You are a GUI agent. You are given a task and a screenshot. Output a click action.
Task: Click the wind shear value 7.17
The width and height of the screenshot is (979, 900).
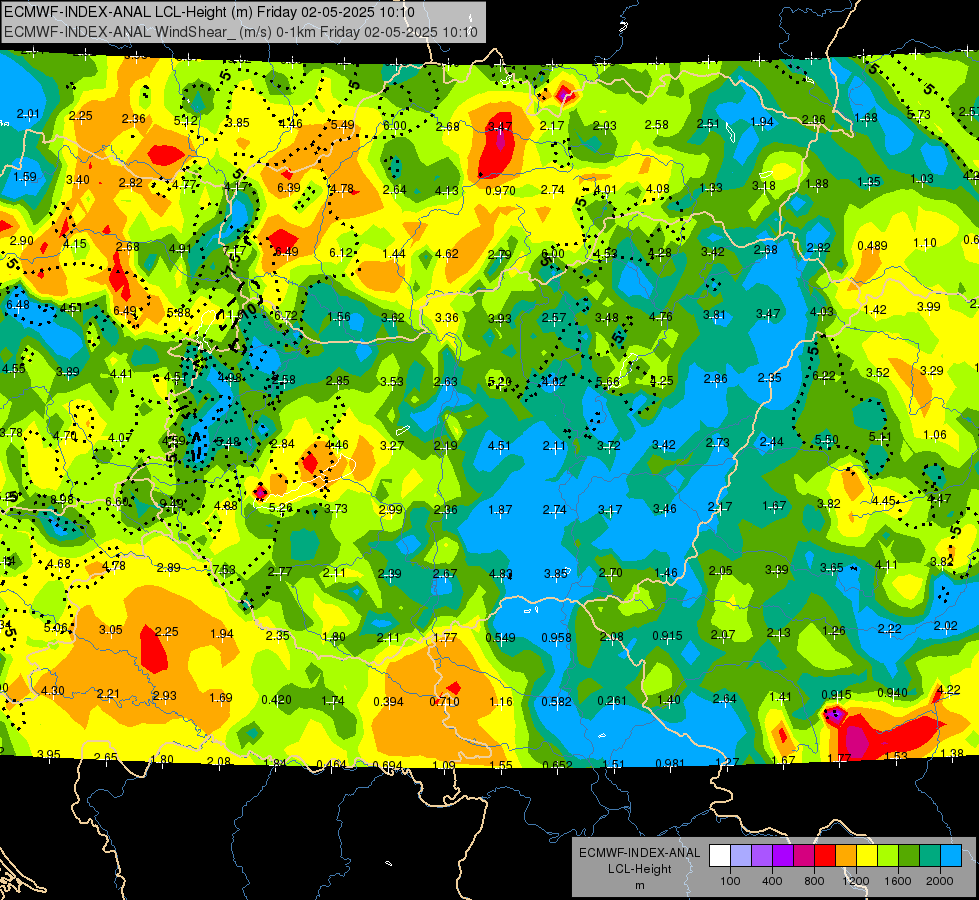[x=235, y=250]
